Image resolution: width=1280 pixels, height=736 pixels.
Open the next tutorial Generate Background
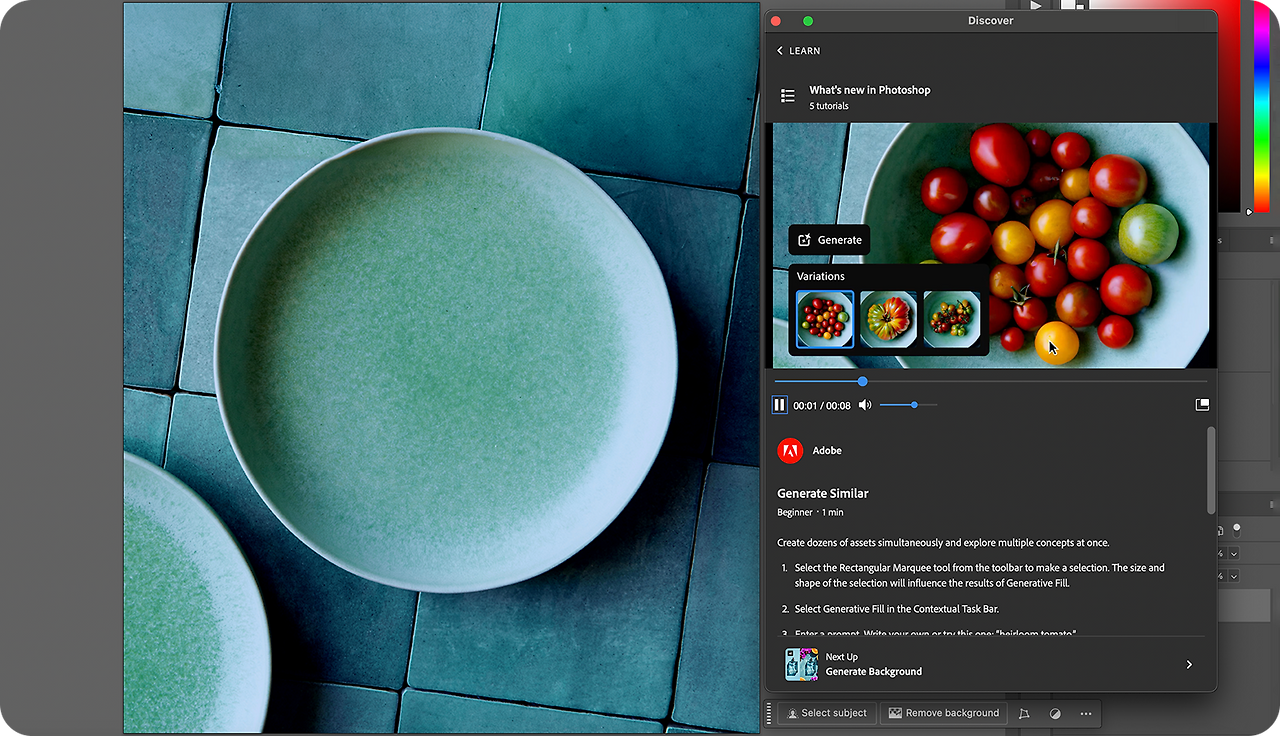(x=990, y=664)
